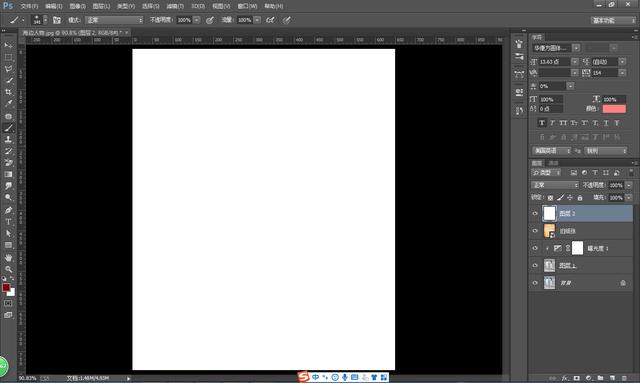
Task: Activate the Hand tool
Action: point(8,258)
